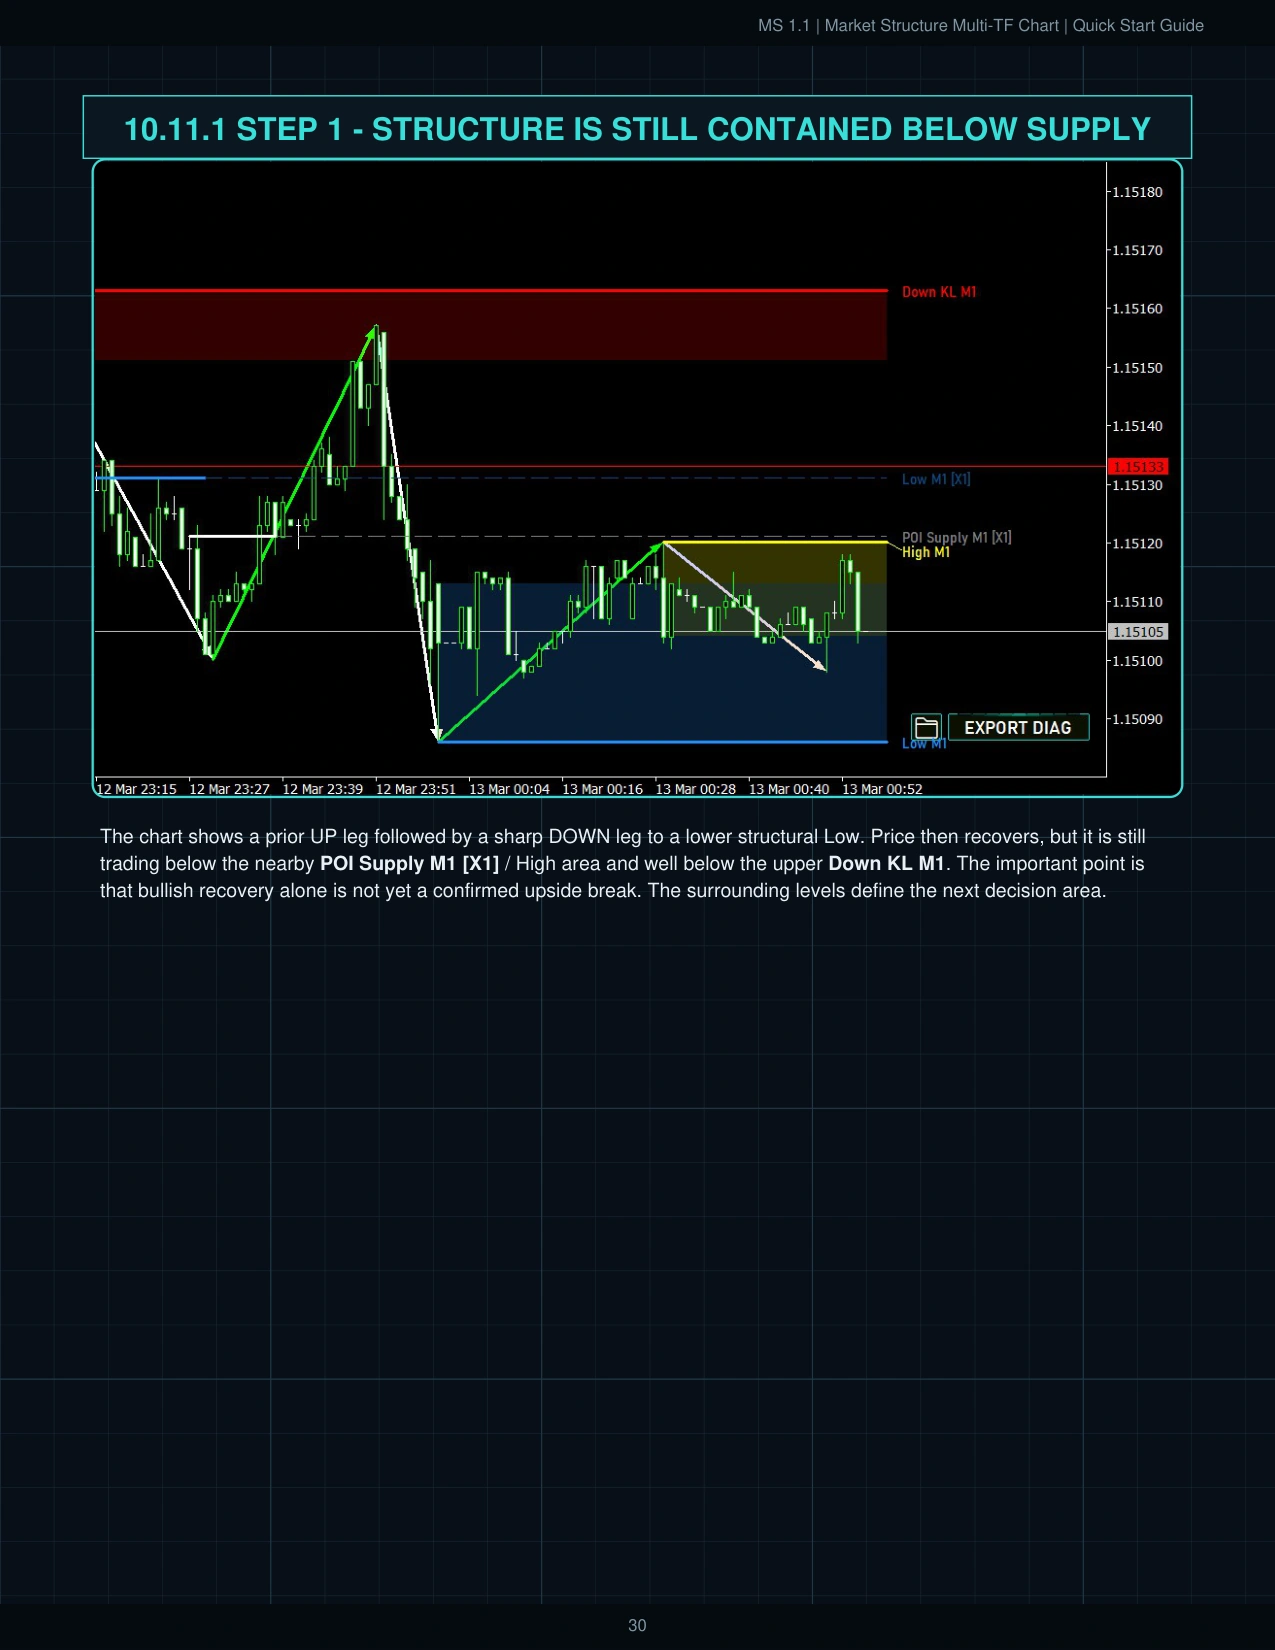
Task: Click the red 1.15133 price tag
Action: 1138,467
